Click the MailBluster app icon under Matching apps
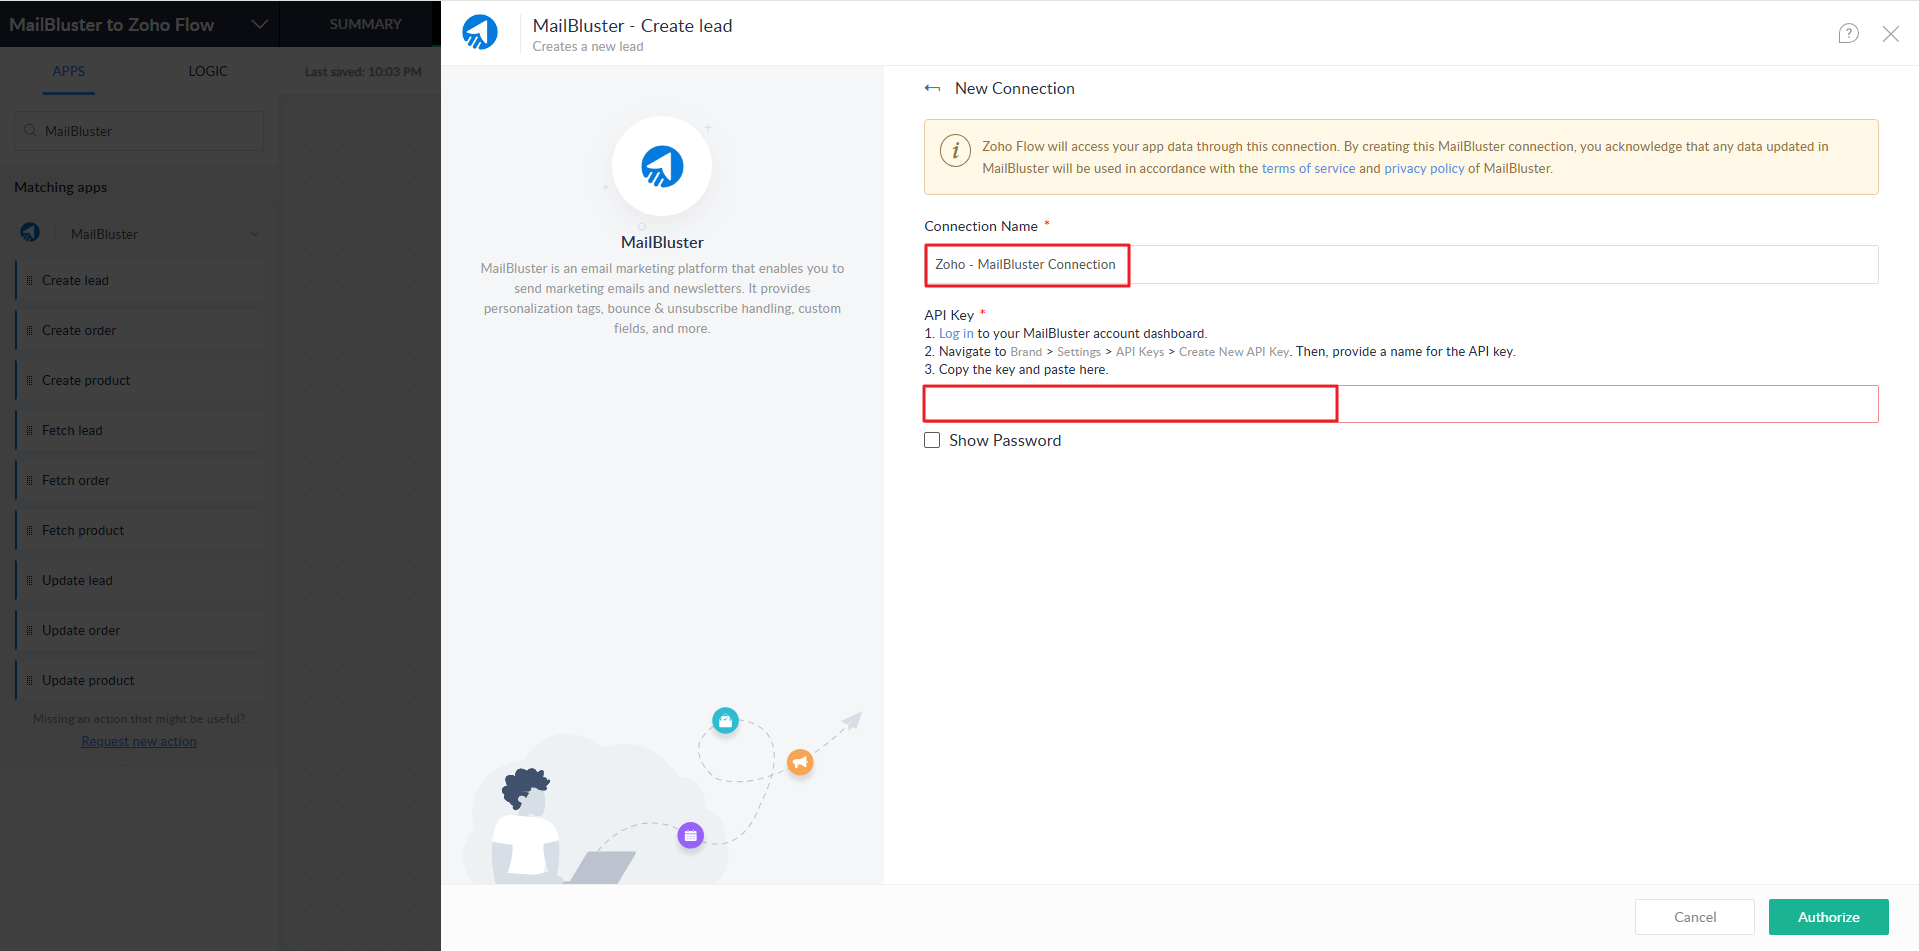 (30, 233)
